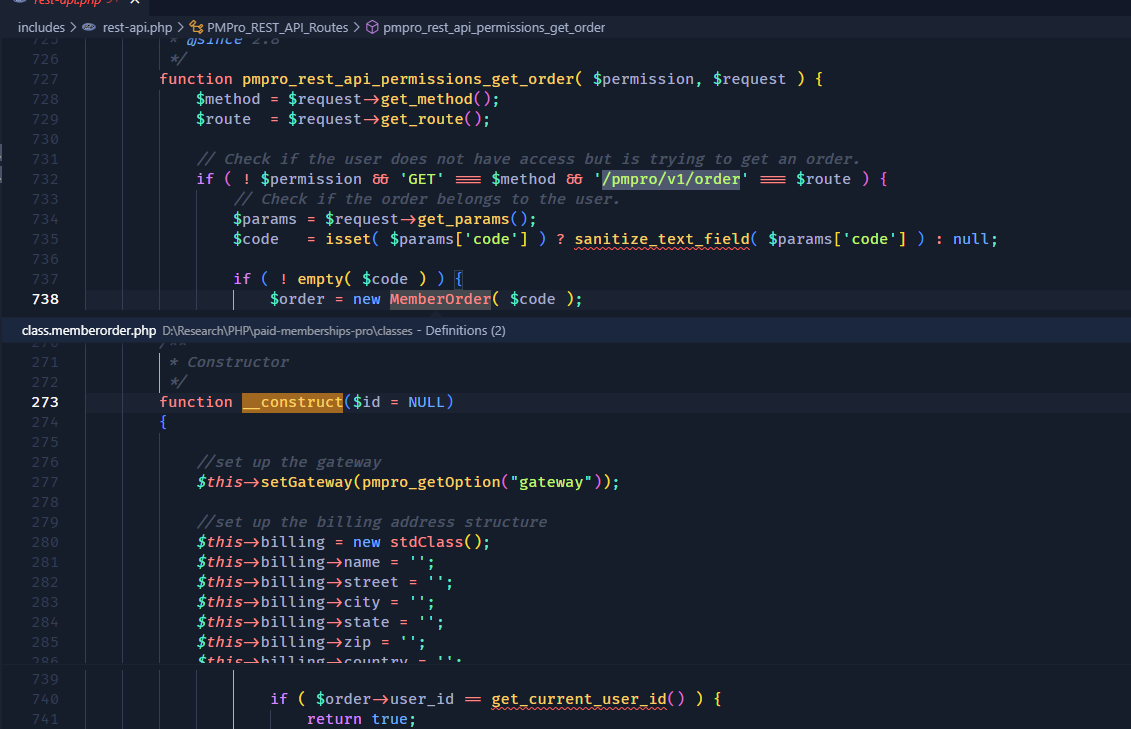The height and width of the screenshot is (729, 1131).
Task: Click billing->name on line 281
Action: tap(320, 562)
